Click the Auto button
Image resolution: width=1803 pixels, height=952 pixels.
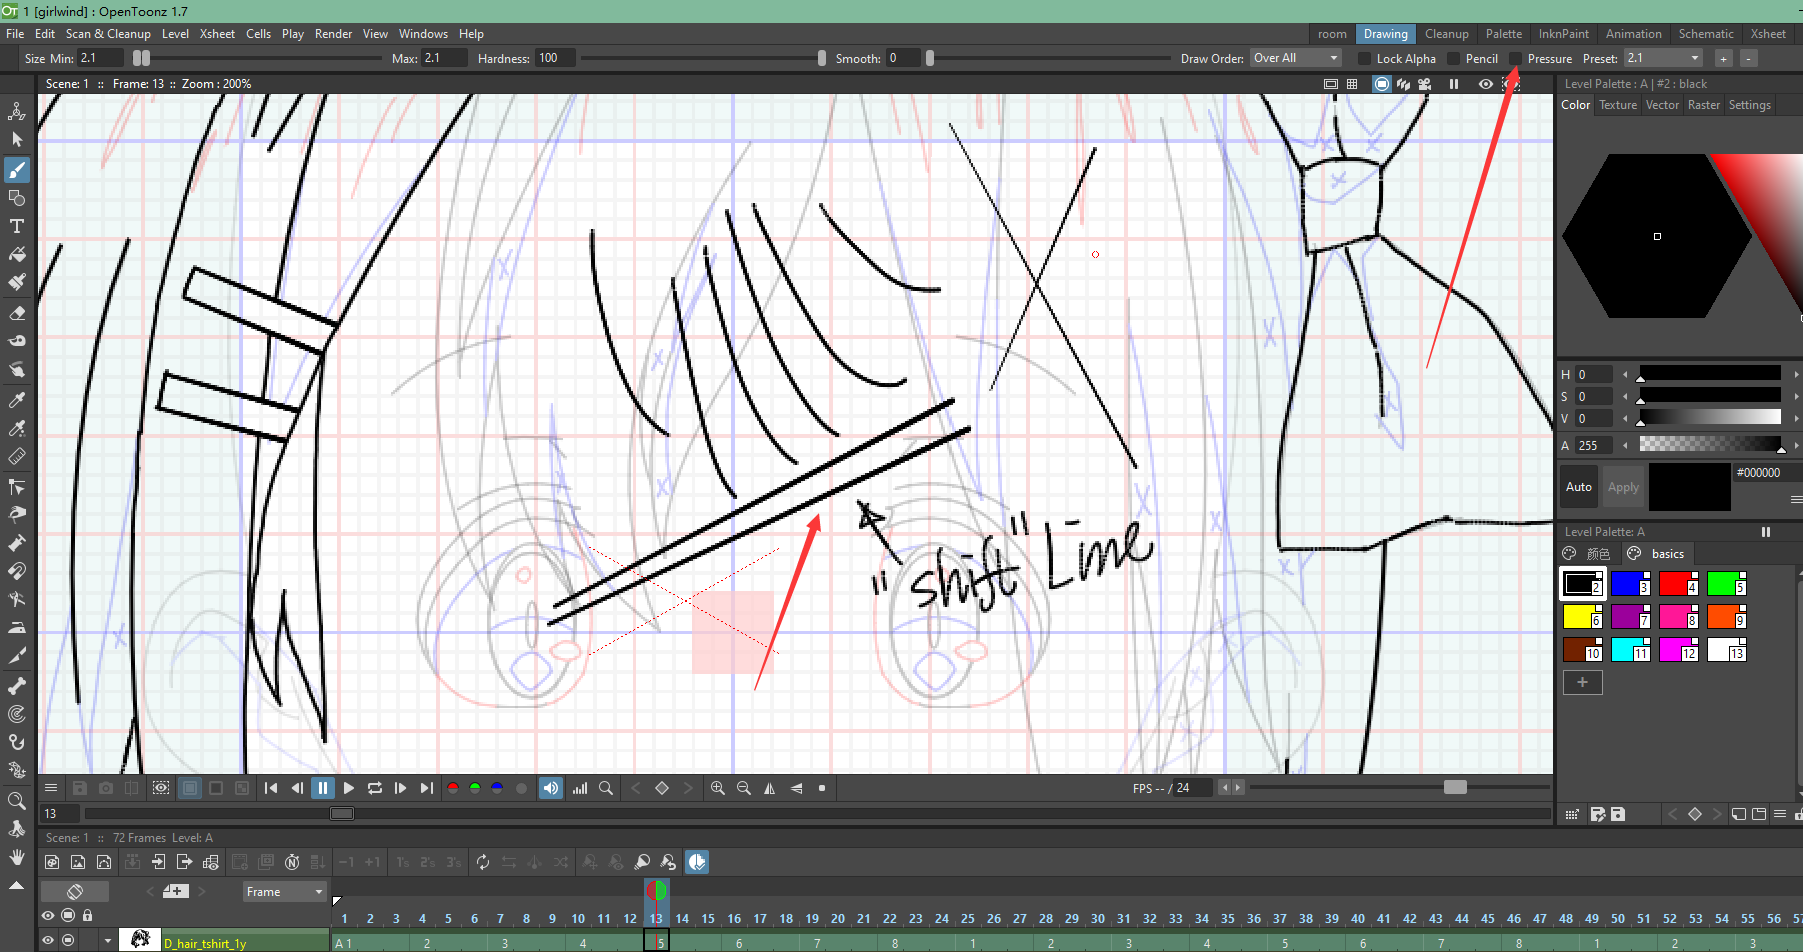pyautogui.click(x=1578, y=487)
